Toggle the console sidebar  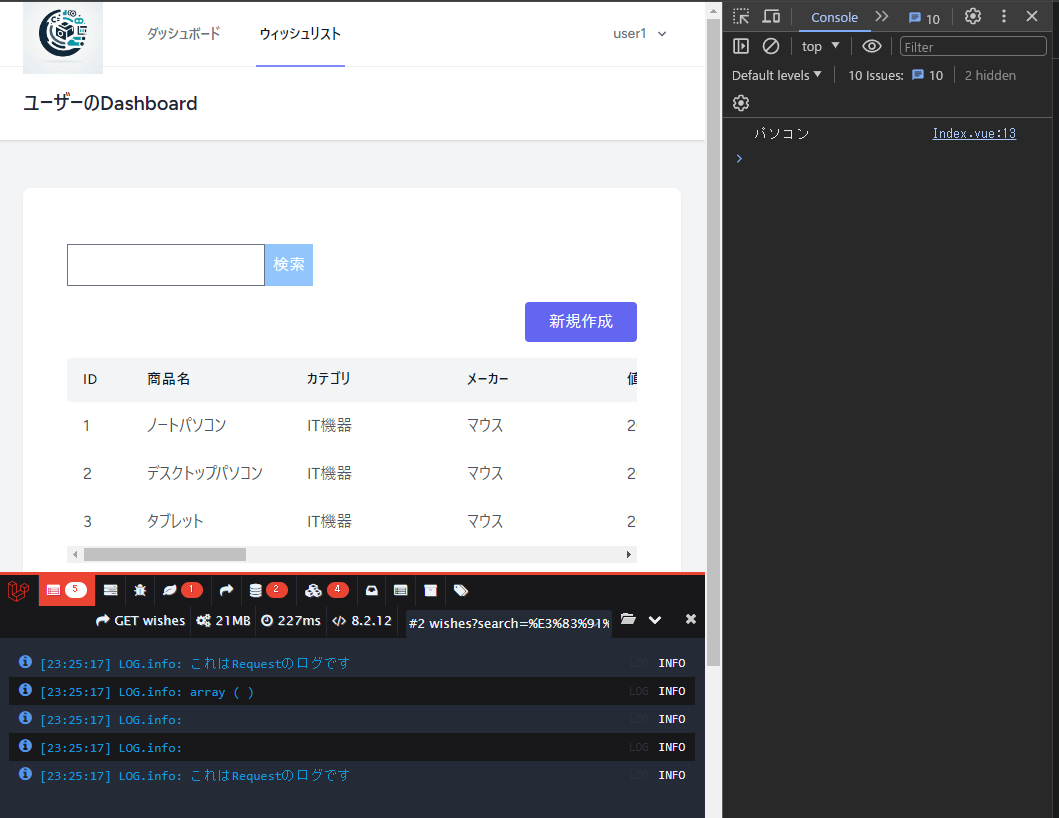741,46
